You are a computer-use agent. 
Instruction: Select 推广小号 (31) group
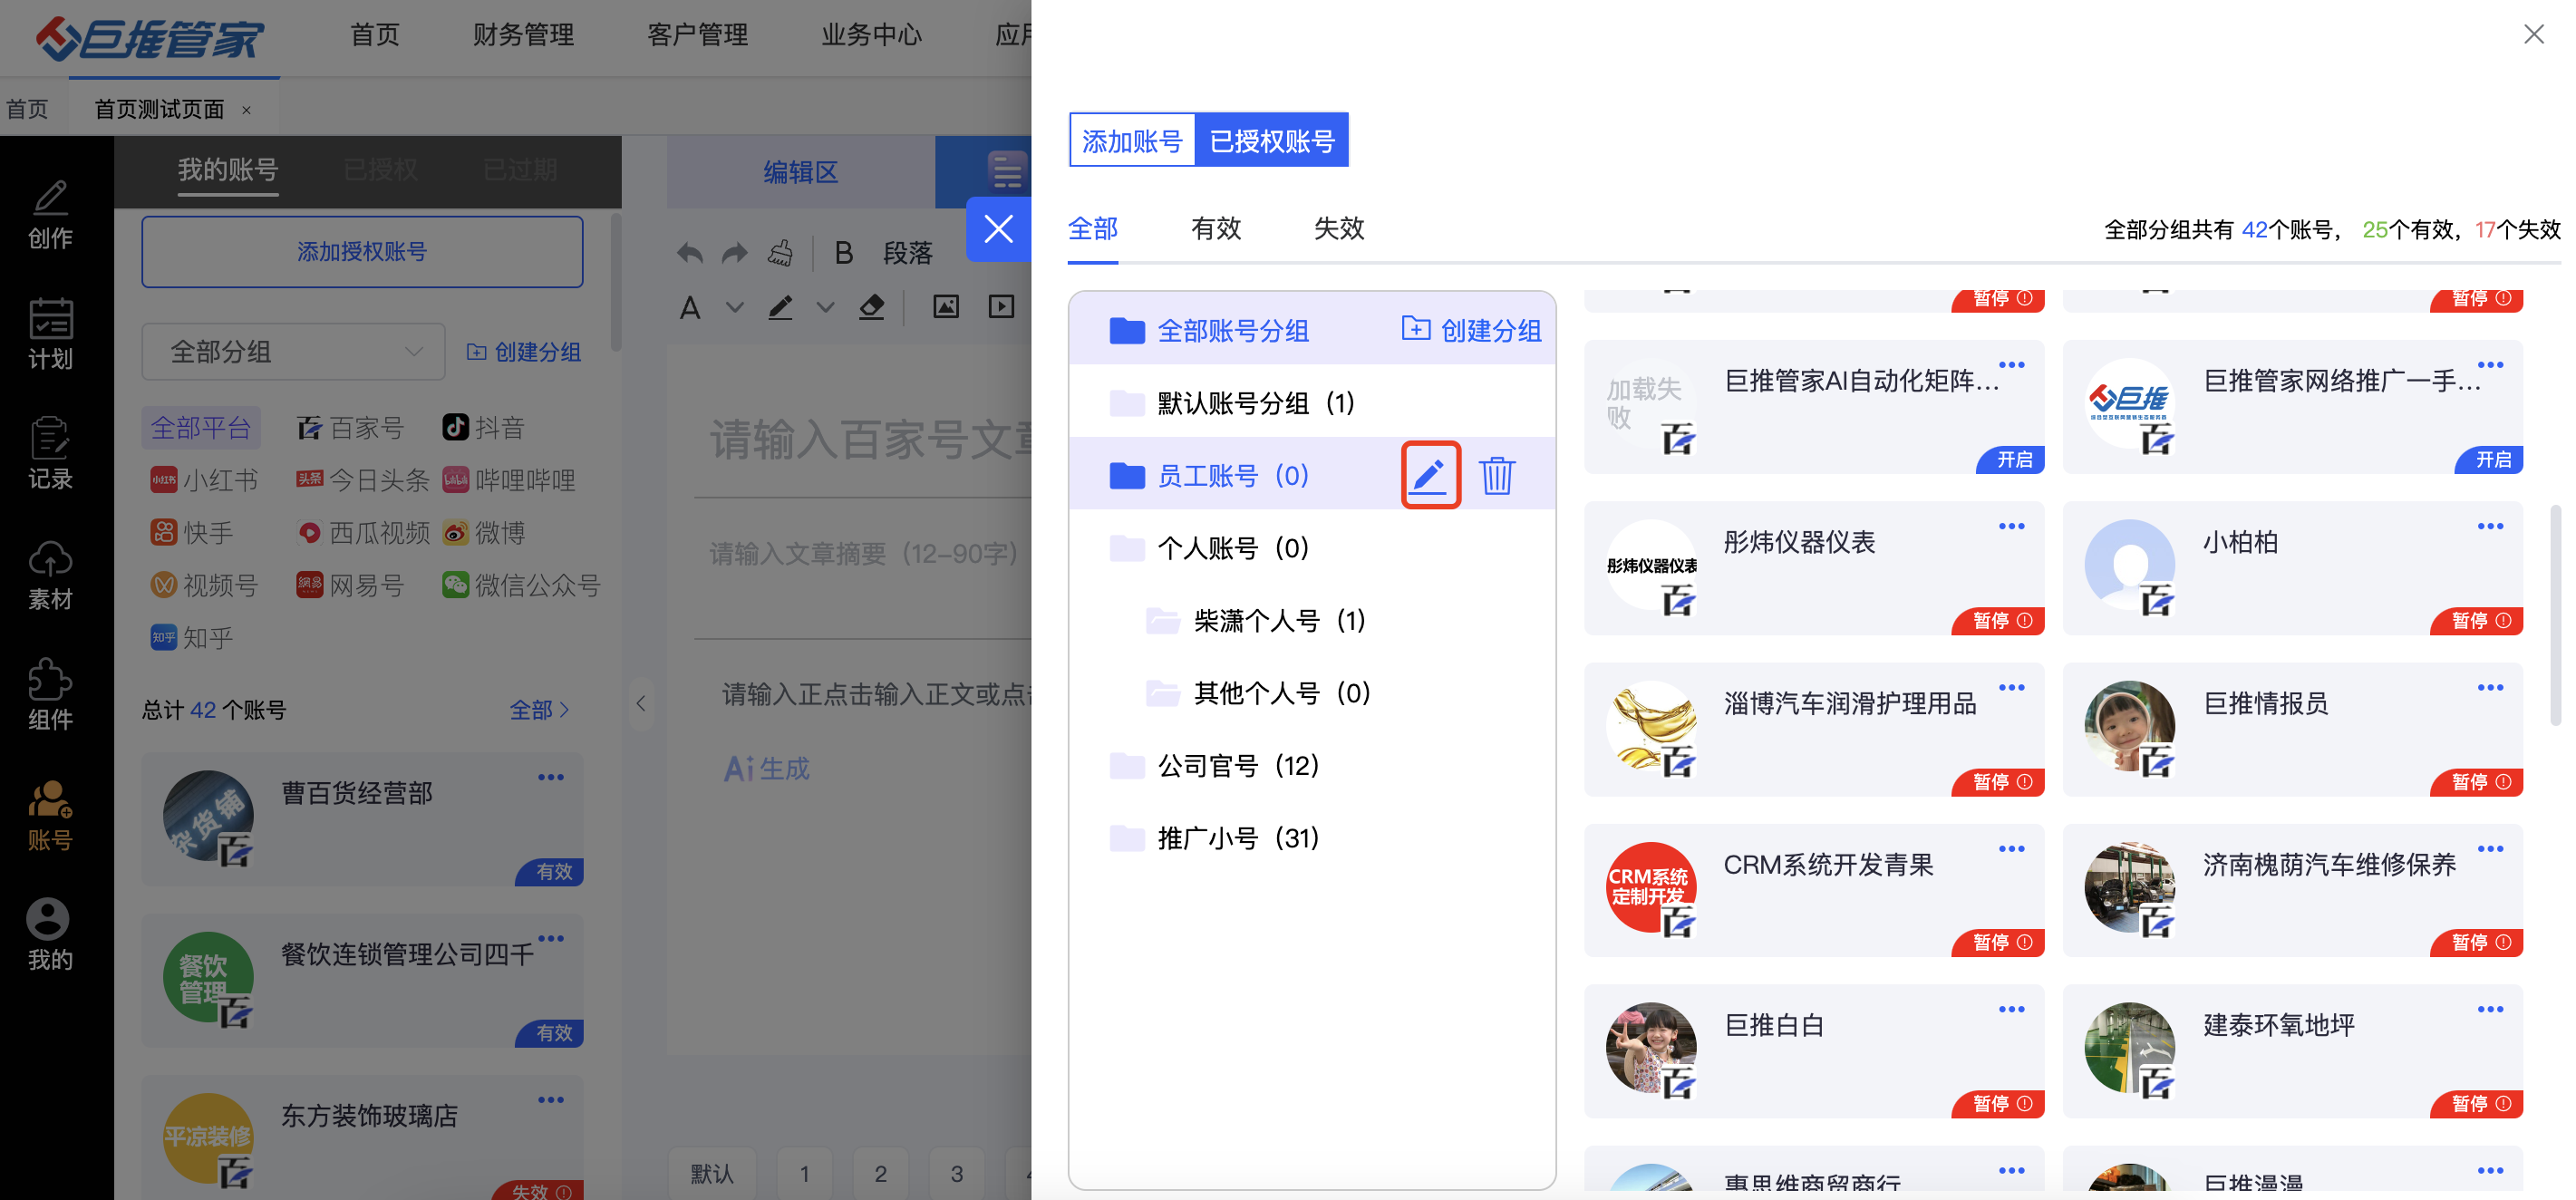point(1311,838)
